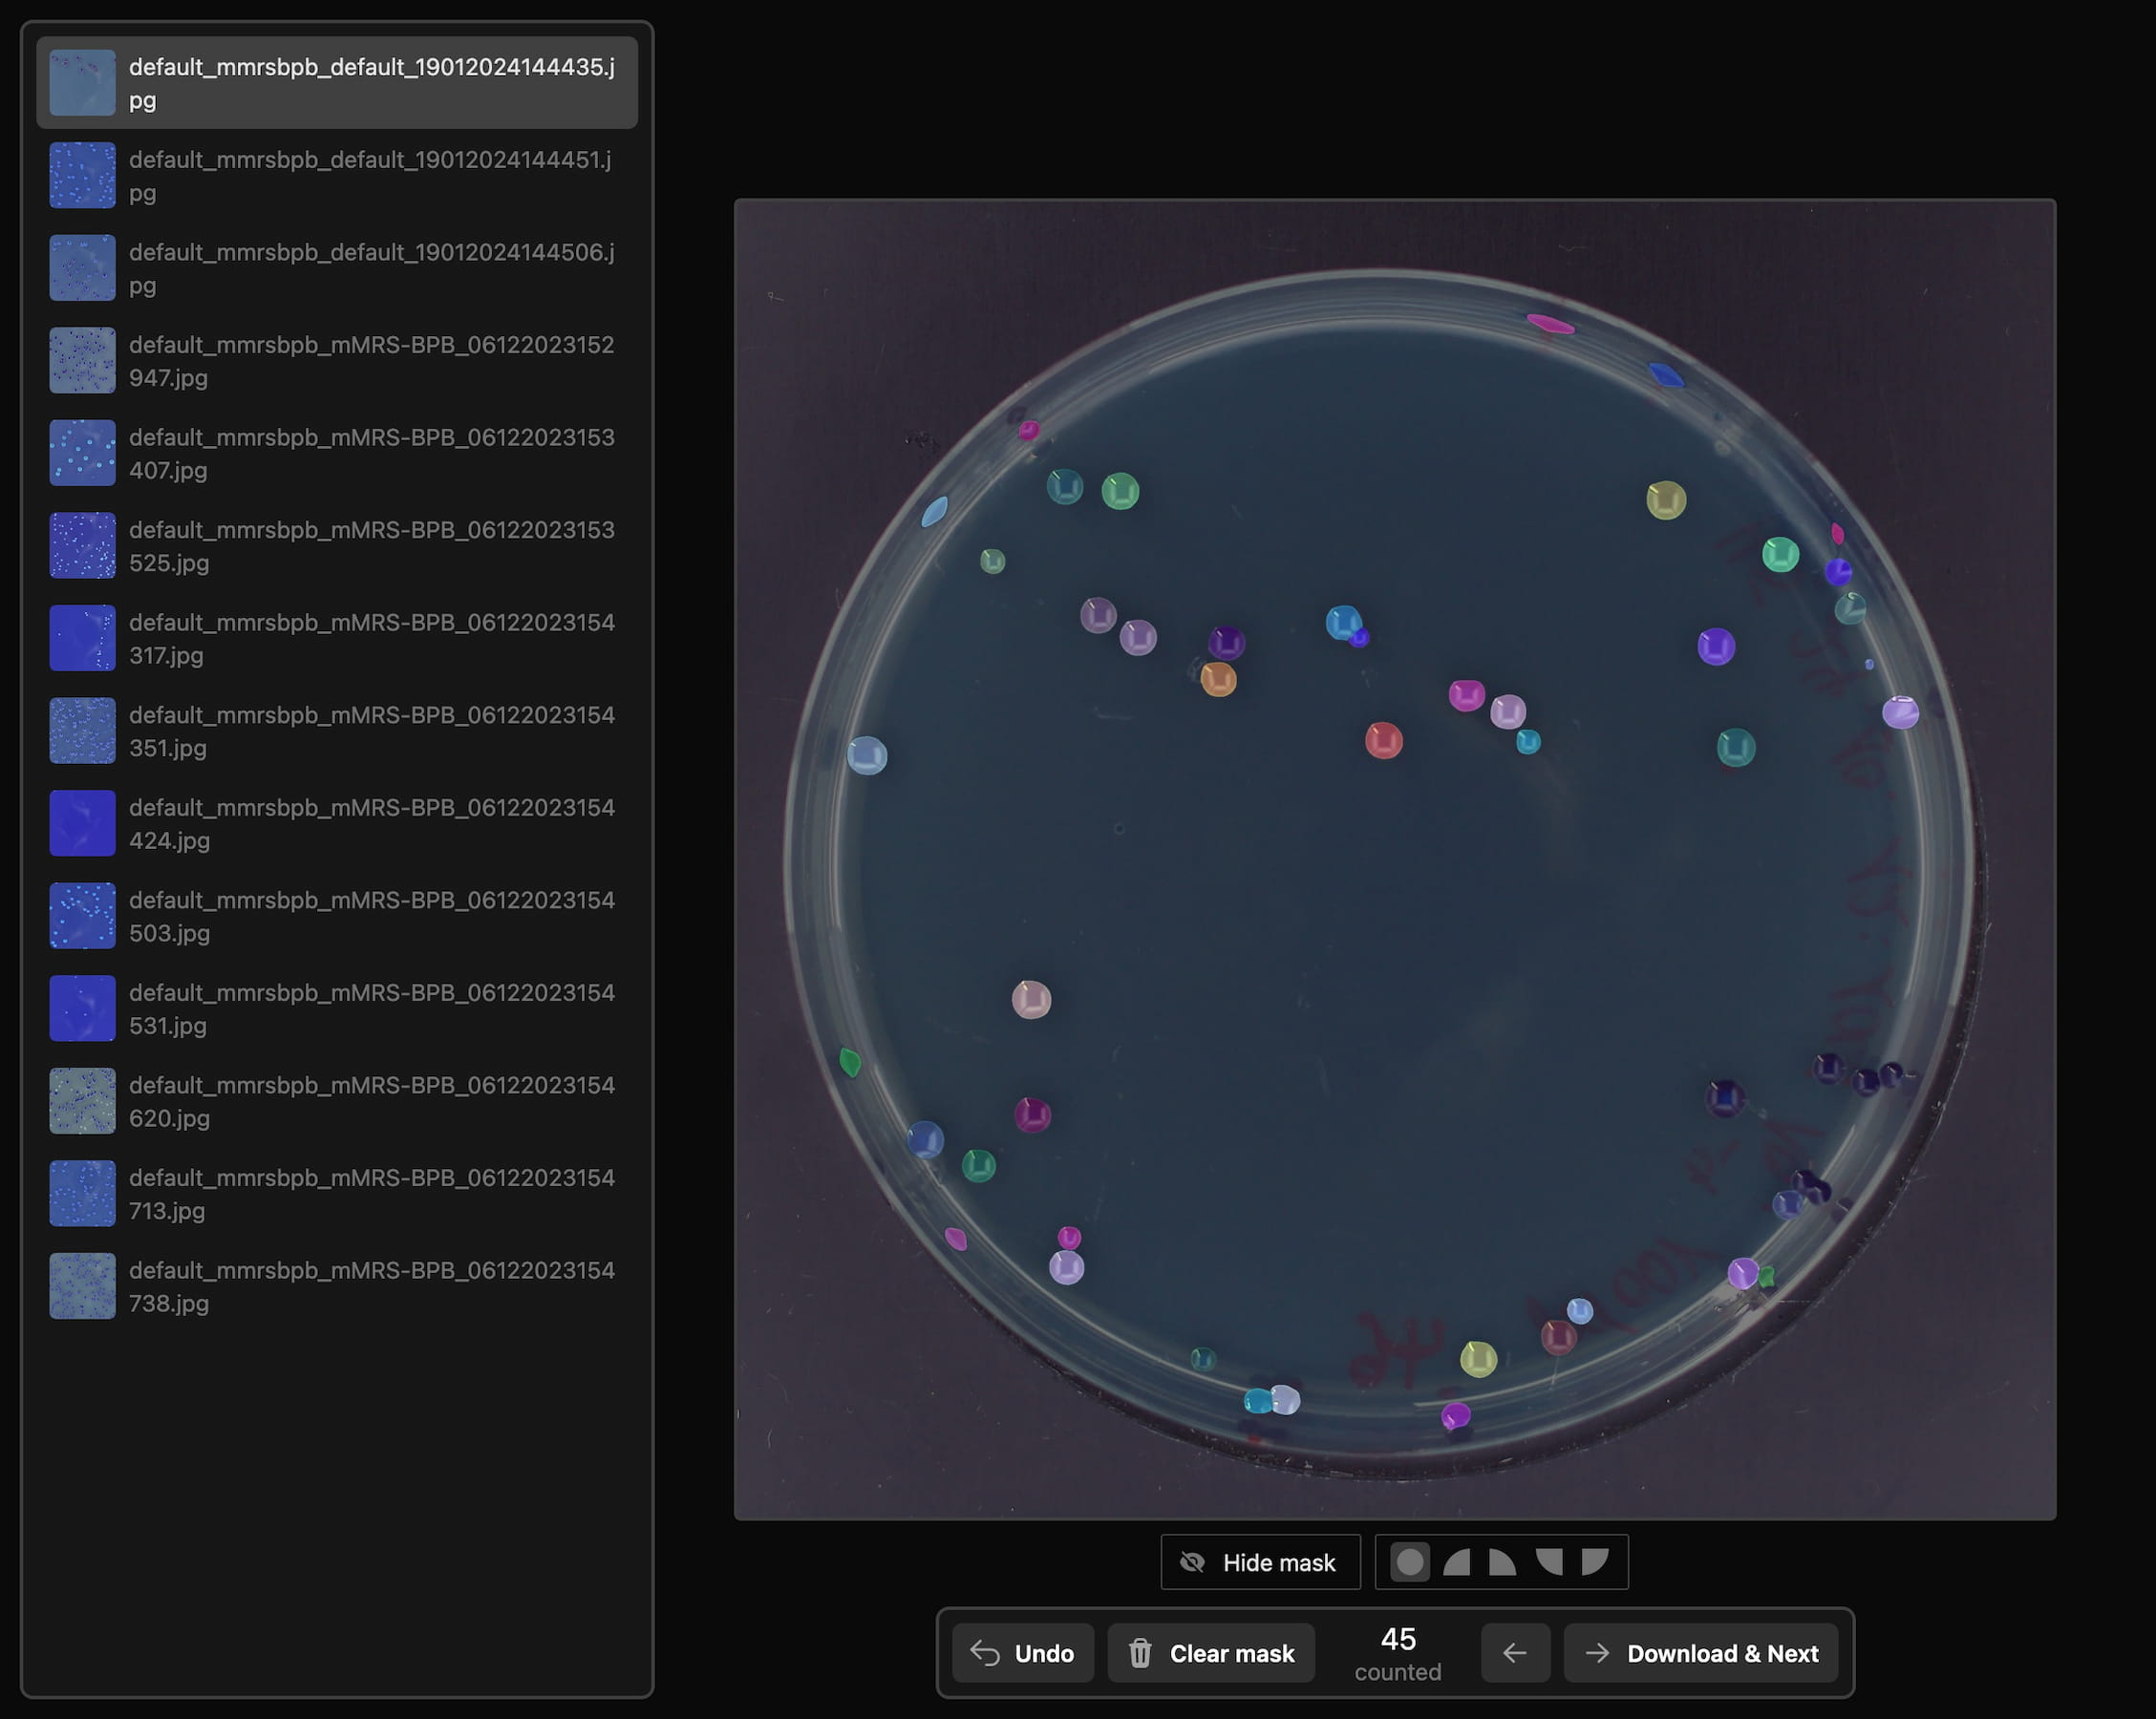Select the full circular plate shape icon
Viewport: 2156px width, 1719px height.
tap(1411, 1561)
